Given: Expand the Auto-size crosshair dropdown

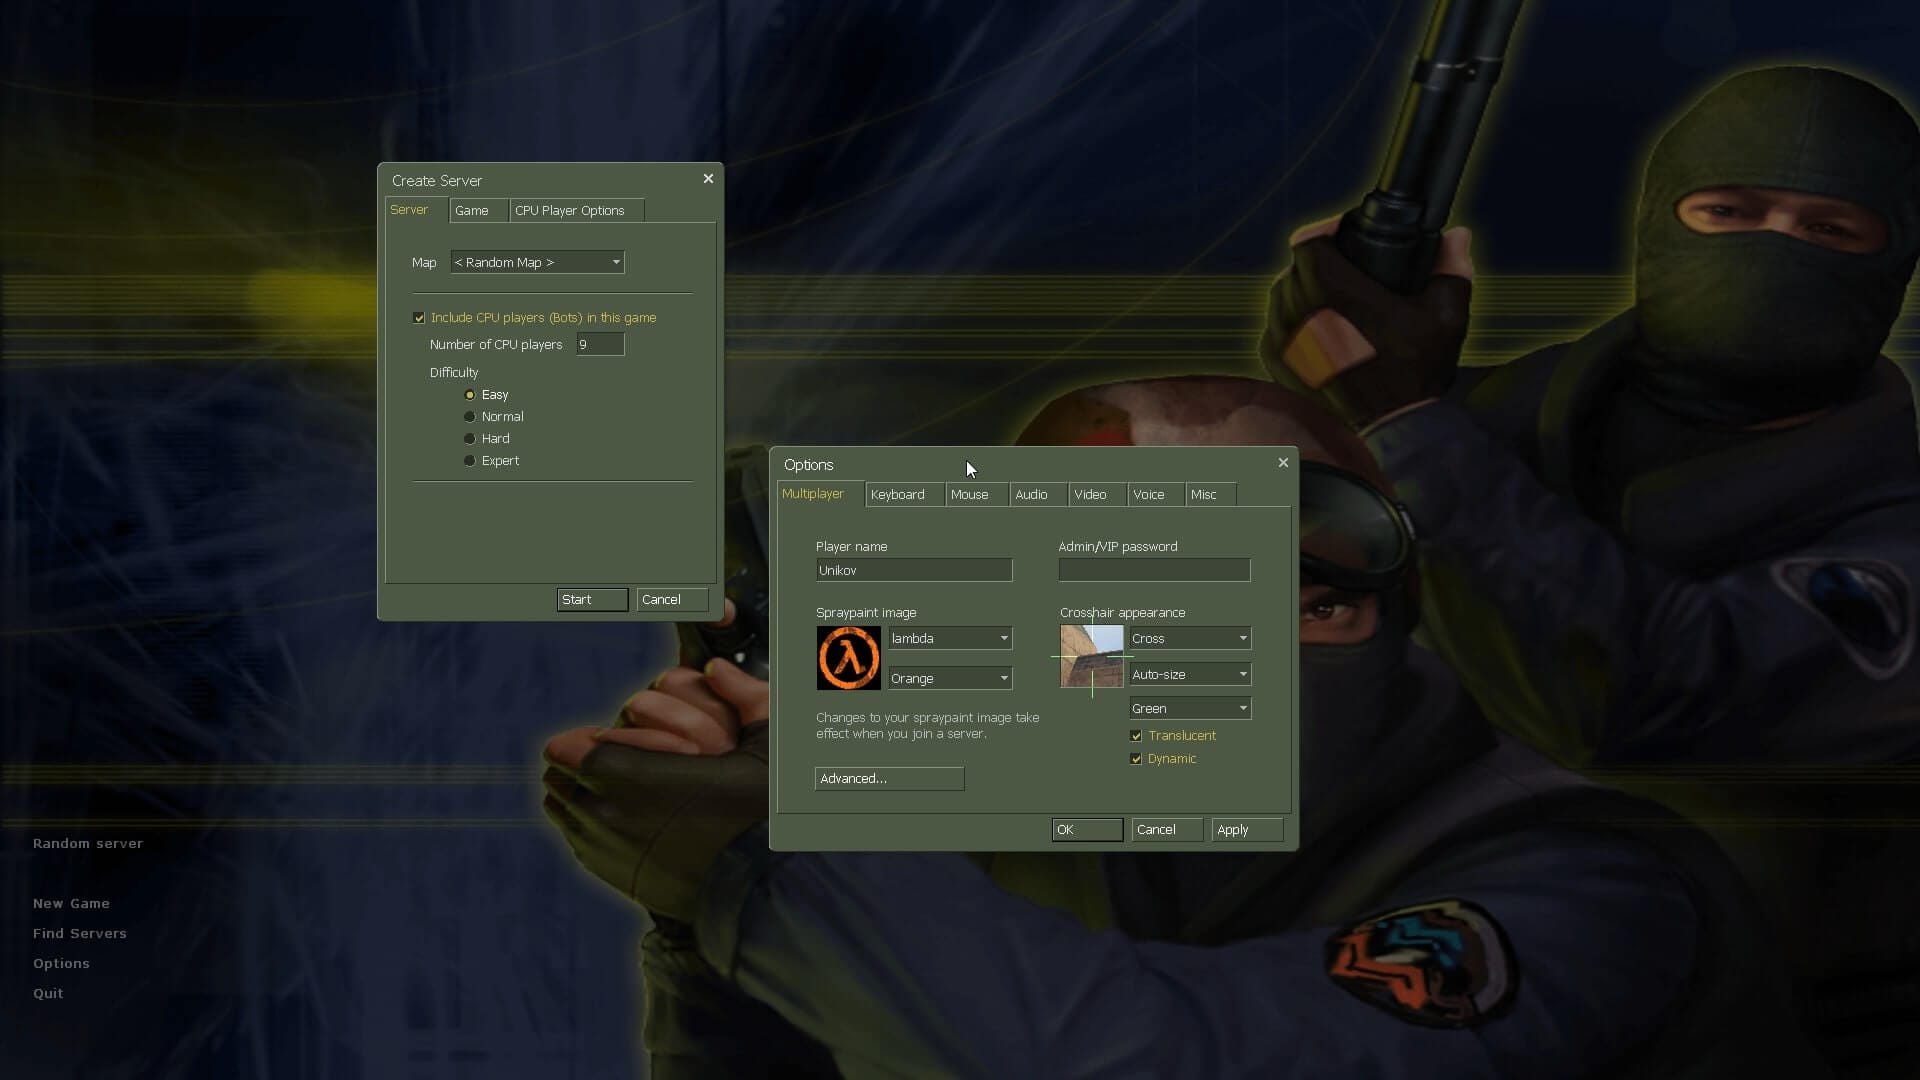Looking at the screenshot, I should pos(1190,674).
